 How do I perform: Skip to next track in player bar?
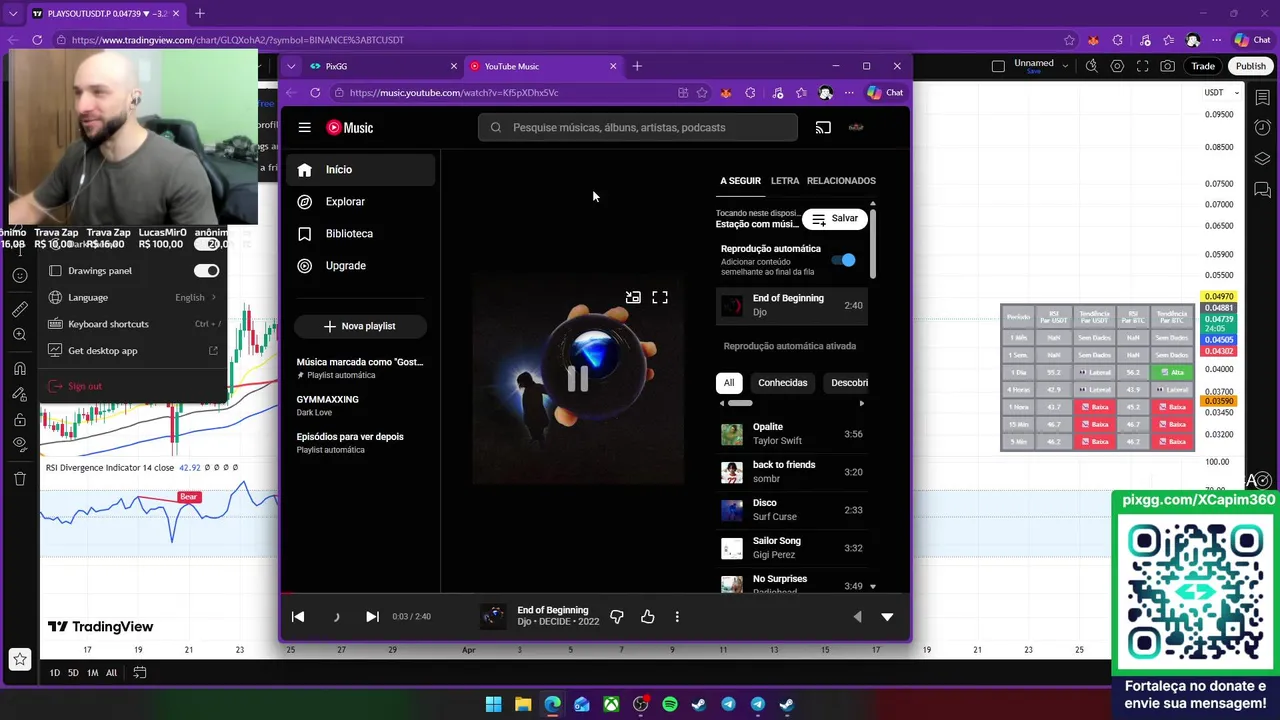(x=372, y=617)
